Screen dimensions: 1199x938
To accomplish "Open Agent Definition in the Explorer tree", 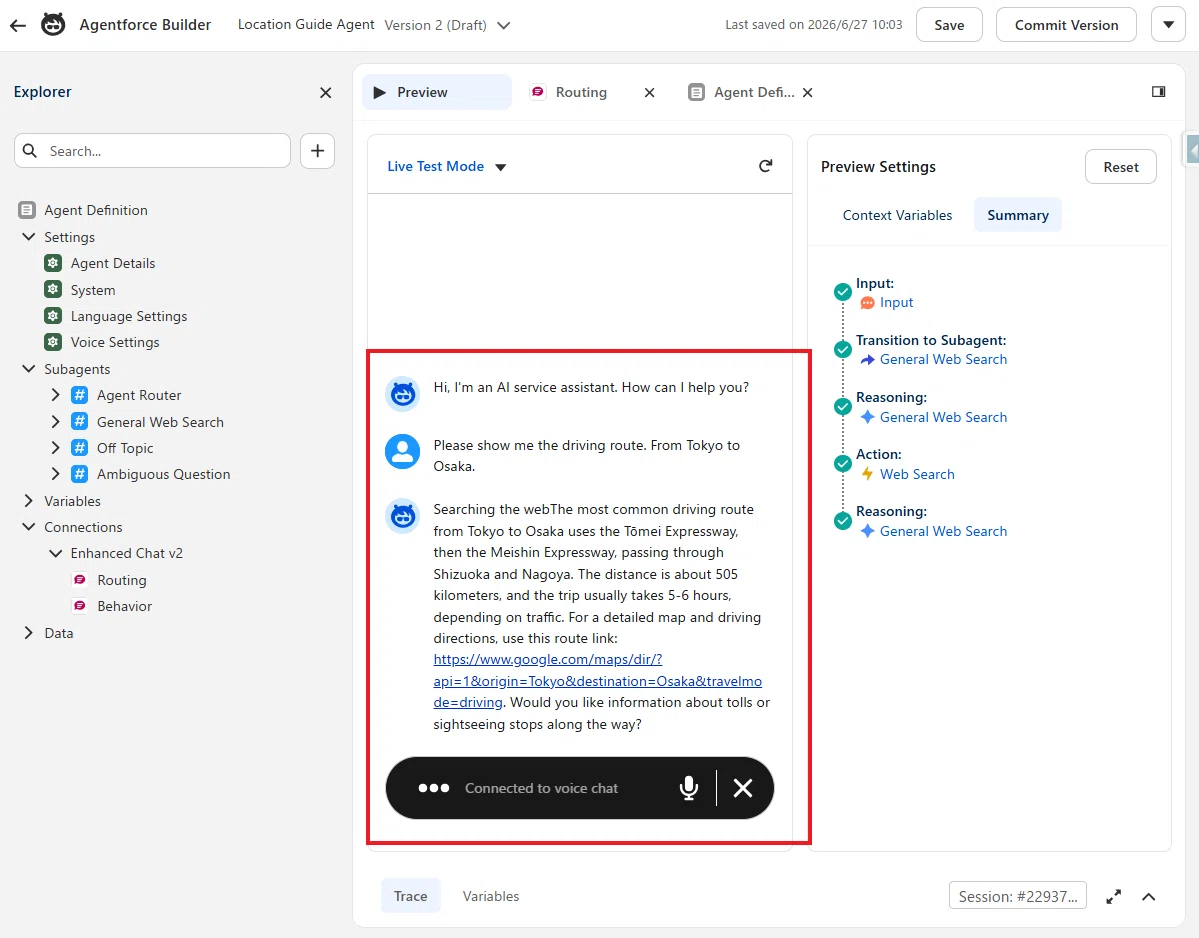I will tap(96, 210).
